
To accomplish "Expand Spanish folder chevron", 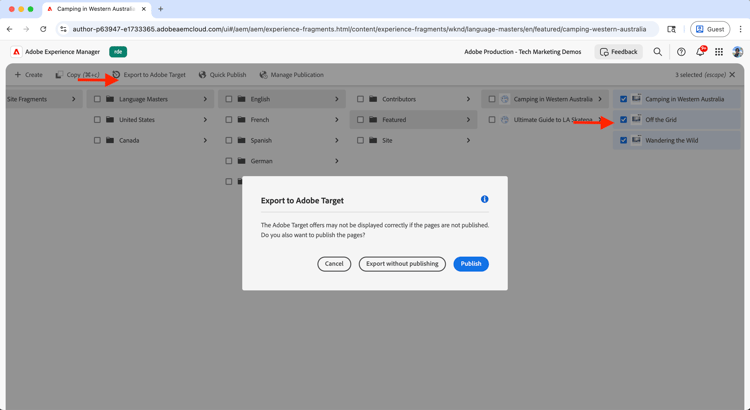I will pos(337,140).
